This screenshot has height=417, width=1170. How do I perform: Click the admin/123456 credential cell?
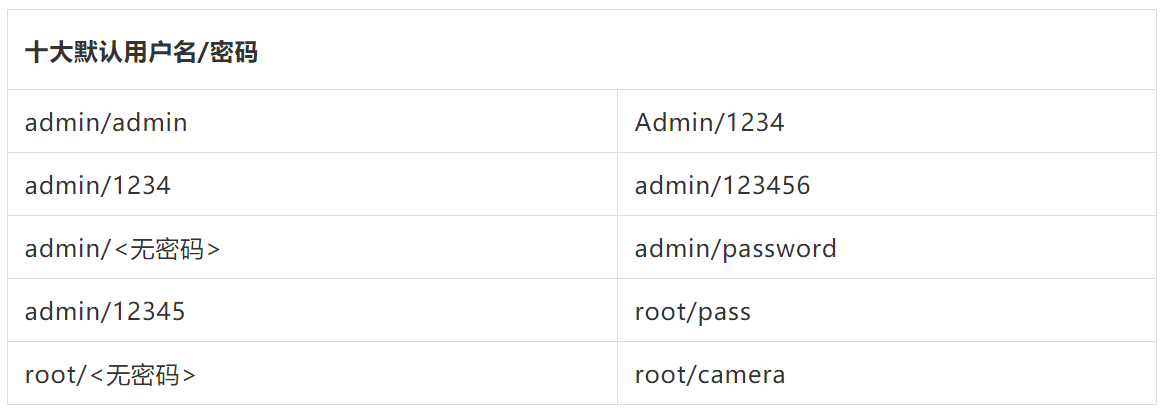tap(722, 186)
